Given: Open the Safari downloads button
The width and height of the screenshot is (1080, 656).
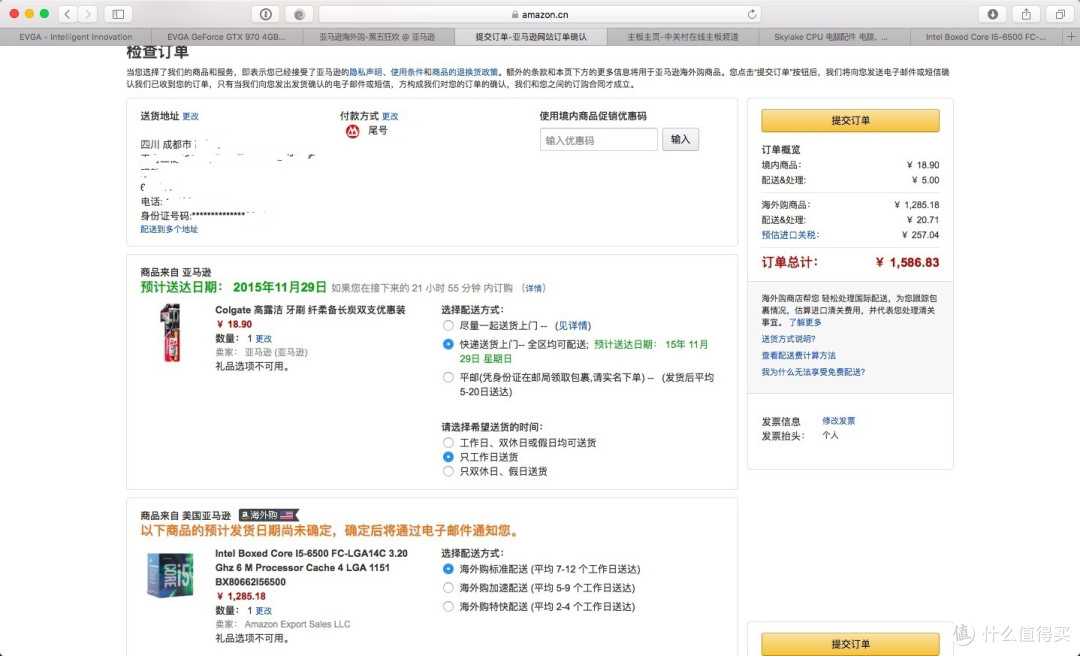Looking at the screenshot, I should (993, 14).
